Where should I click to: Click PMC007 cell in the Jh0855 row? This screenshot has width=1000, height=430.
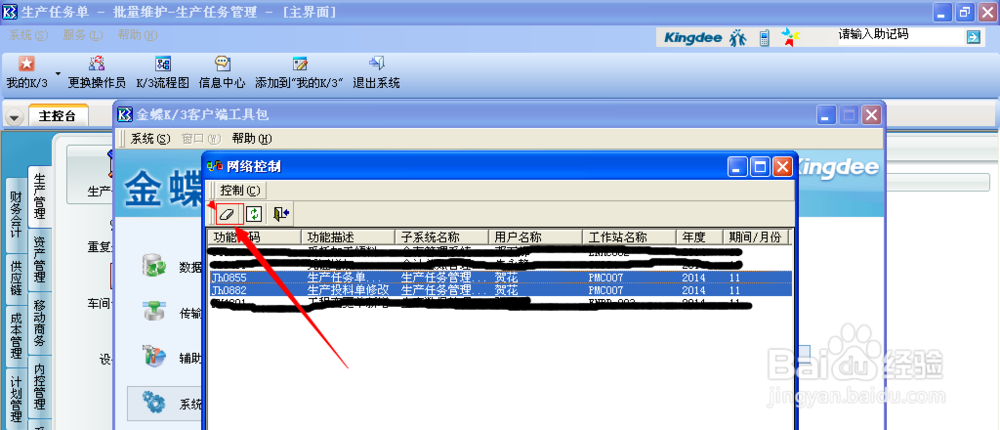click(606, 278)
